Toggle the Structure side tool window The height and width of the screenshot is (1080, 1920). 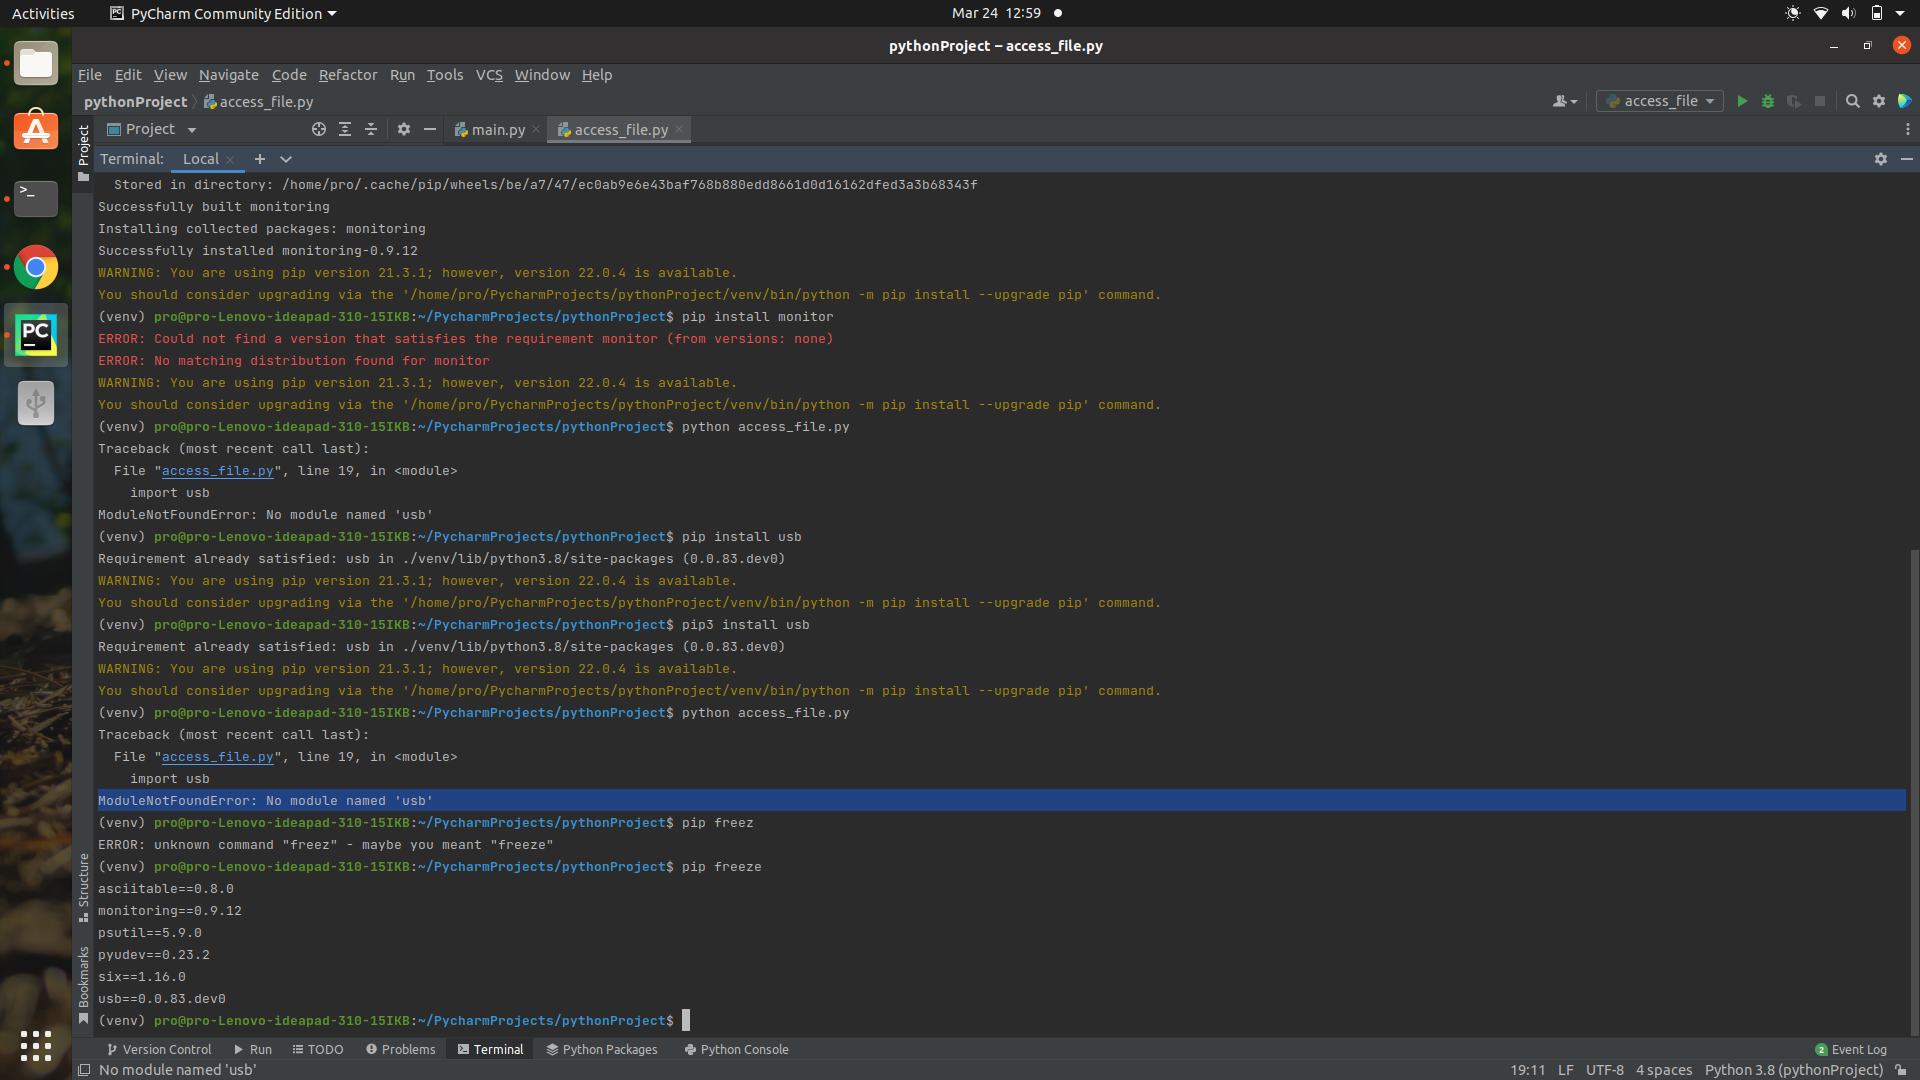(84, 887)
